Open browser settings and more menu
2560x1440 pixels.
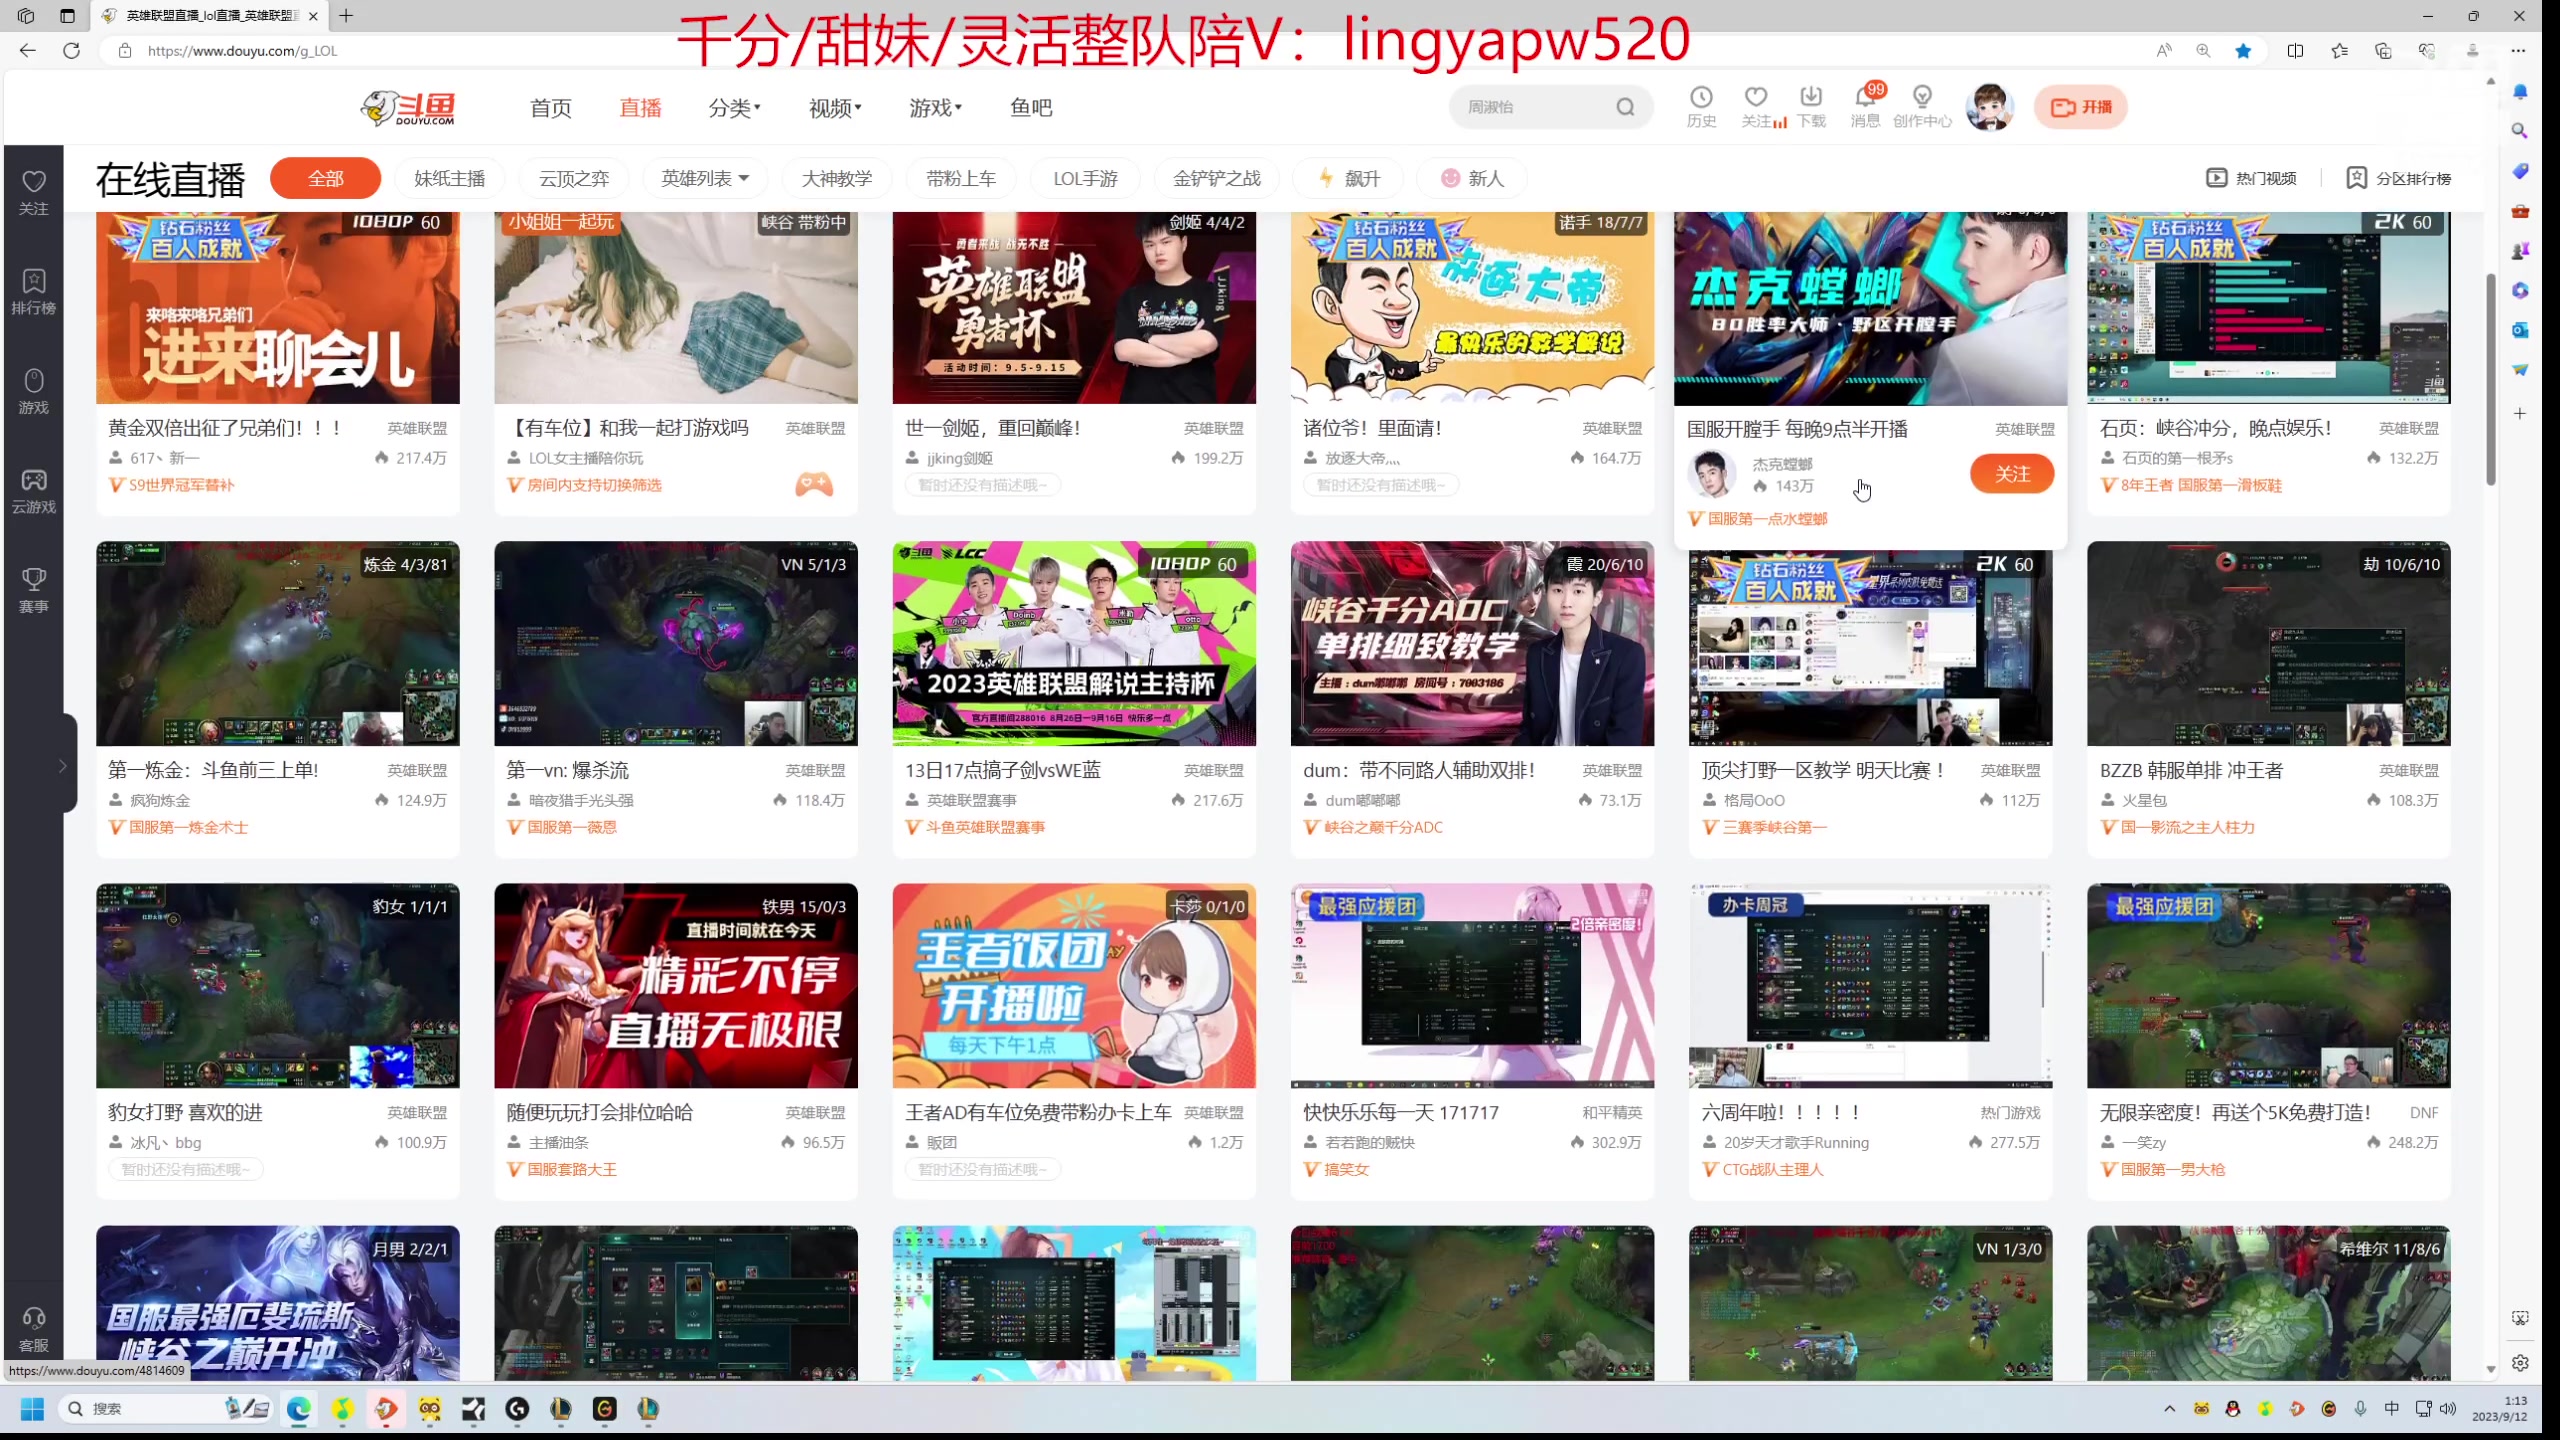[2518, 50]
